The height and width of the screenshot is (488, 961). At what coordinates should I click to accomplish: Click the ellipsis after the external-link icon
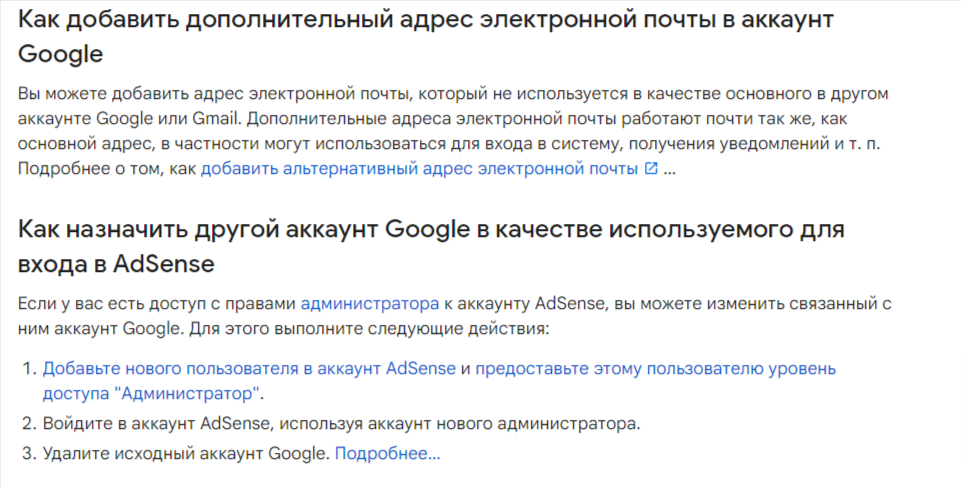pyautogui.click(x=669, y=169)
